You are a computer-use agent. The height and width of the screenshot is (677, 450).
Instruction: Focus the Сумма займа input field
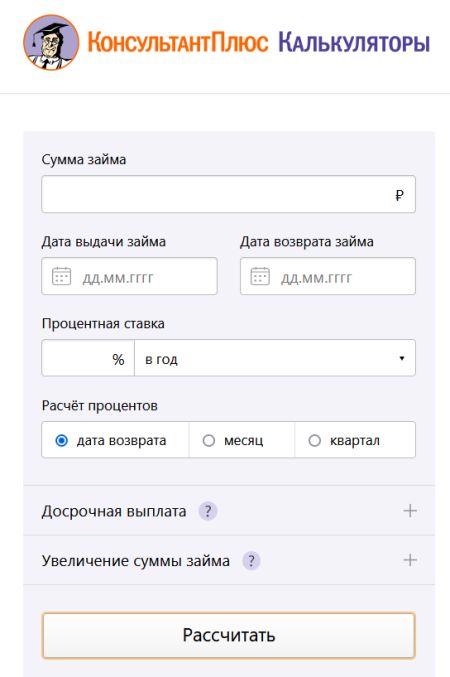[x=228, y=194]
